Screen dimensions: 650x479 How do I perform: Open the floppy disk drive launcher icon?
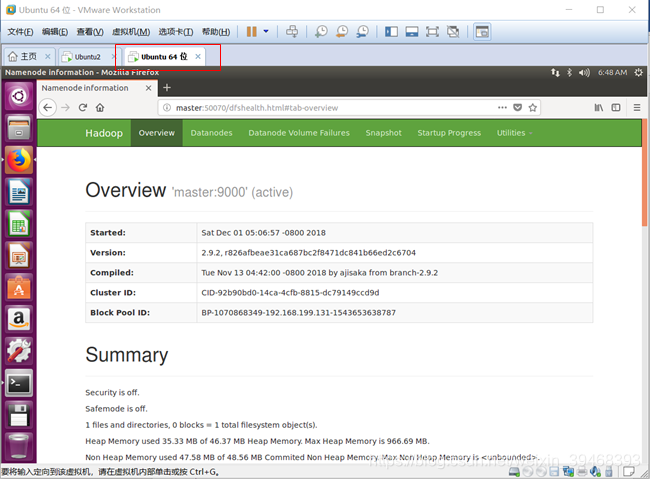[19, 415]
